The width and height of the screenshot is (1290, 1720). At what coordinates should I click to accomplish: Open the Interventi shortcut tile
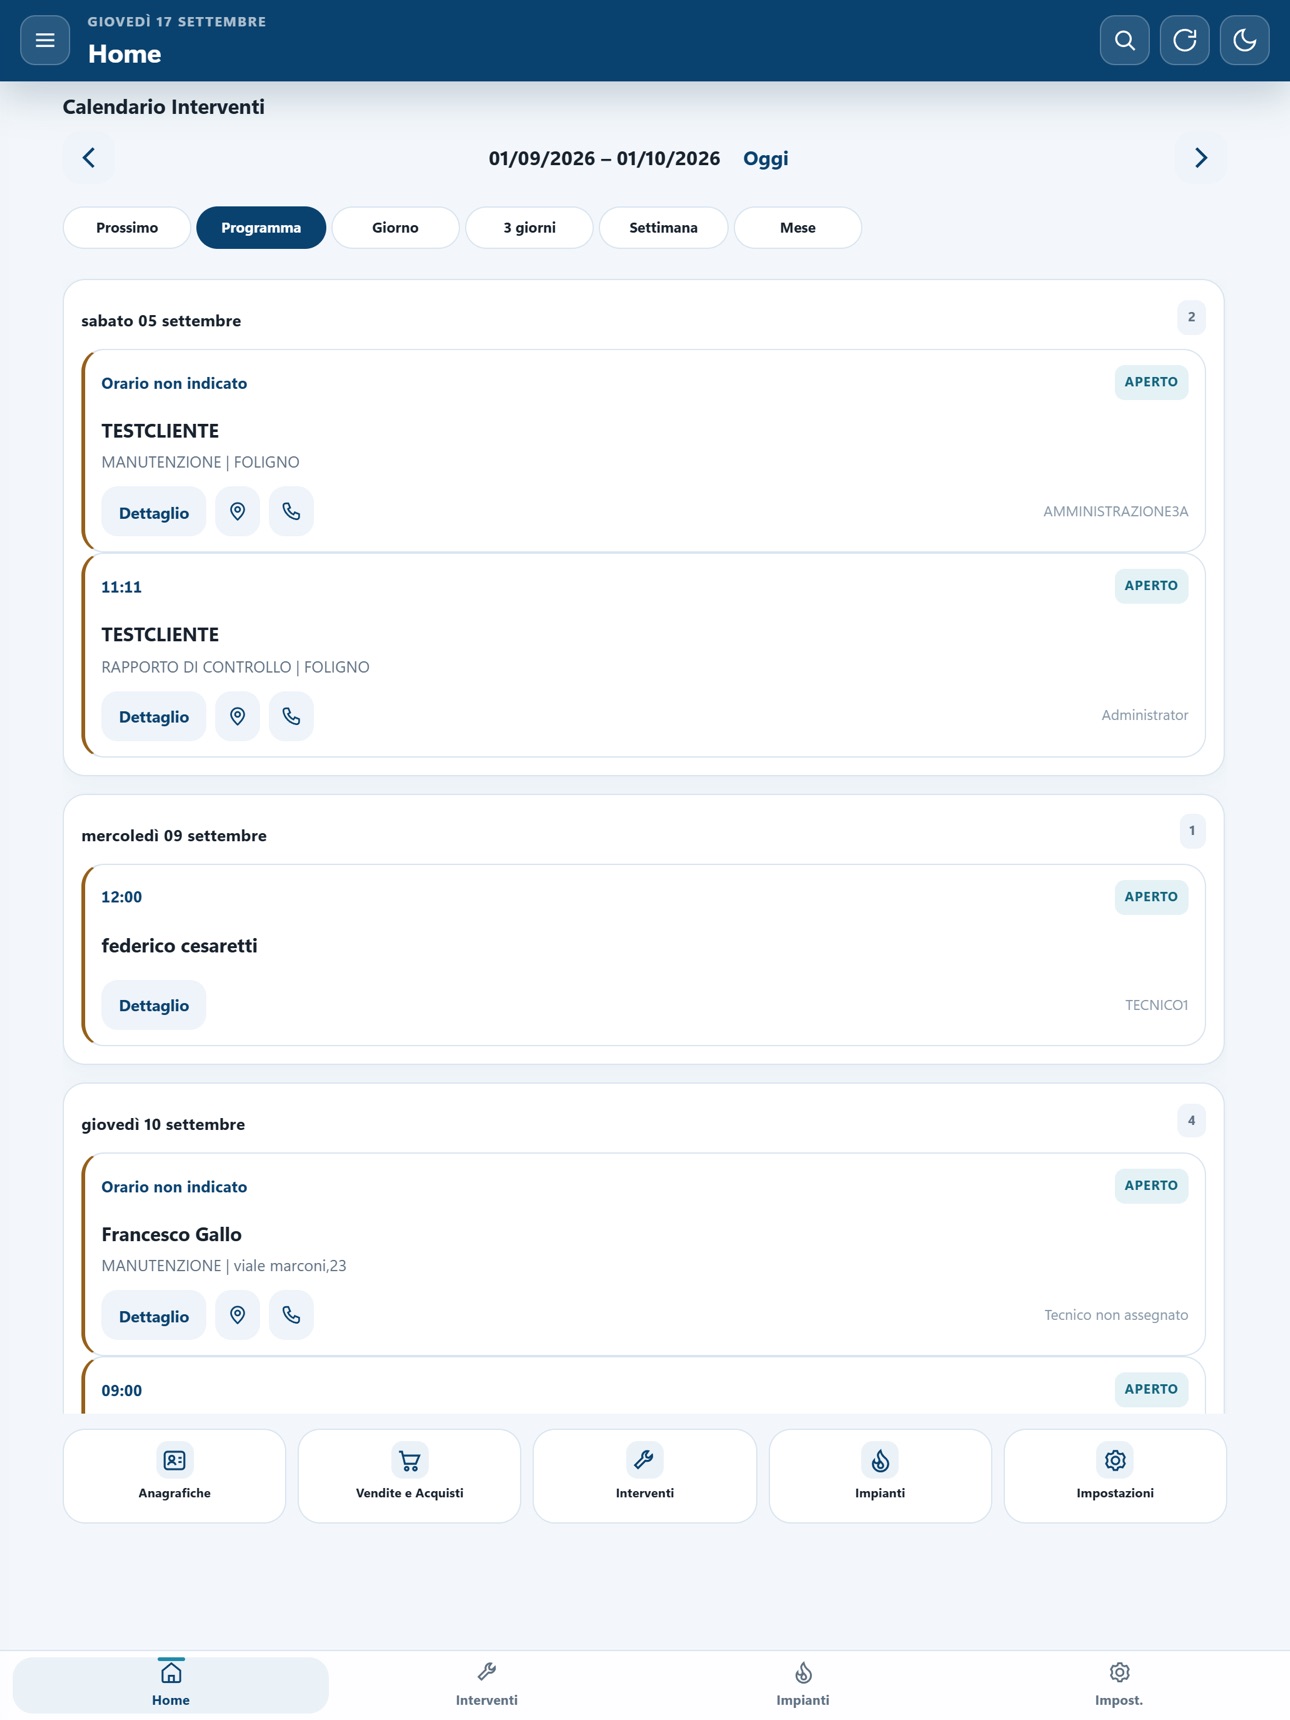coord(645,1476)
